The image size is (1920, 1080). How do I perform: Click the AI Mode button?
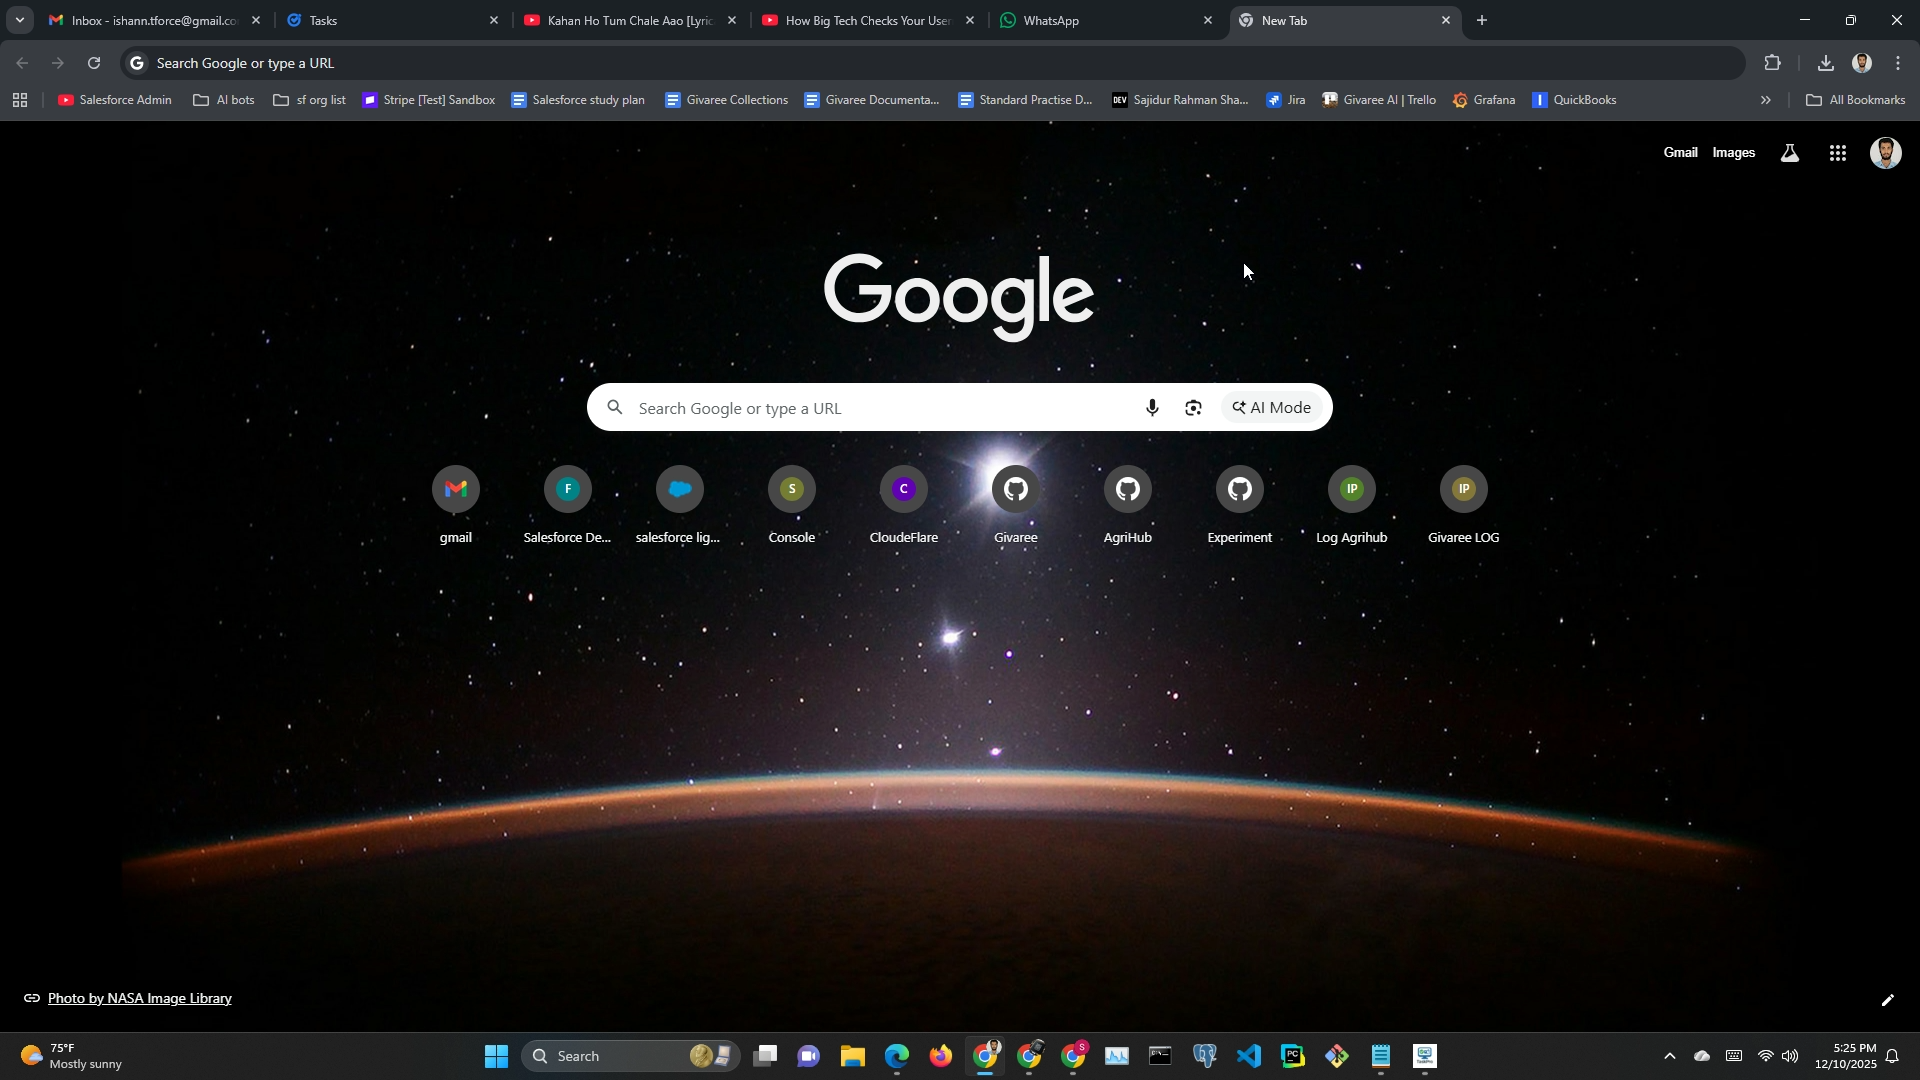click(1271, 408)
